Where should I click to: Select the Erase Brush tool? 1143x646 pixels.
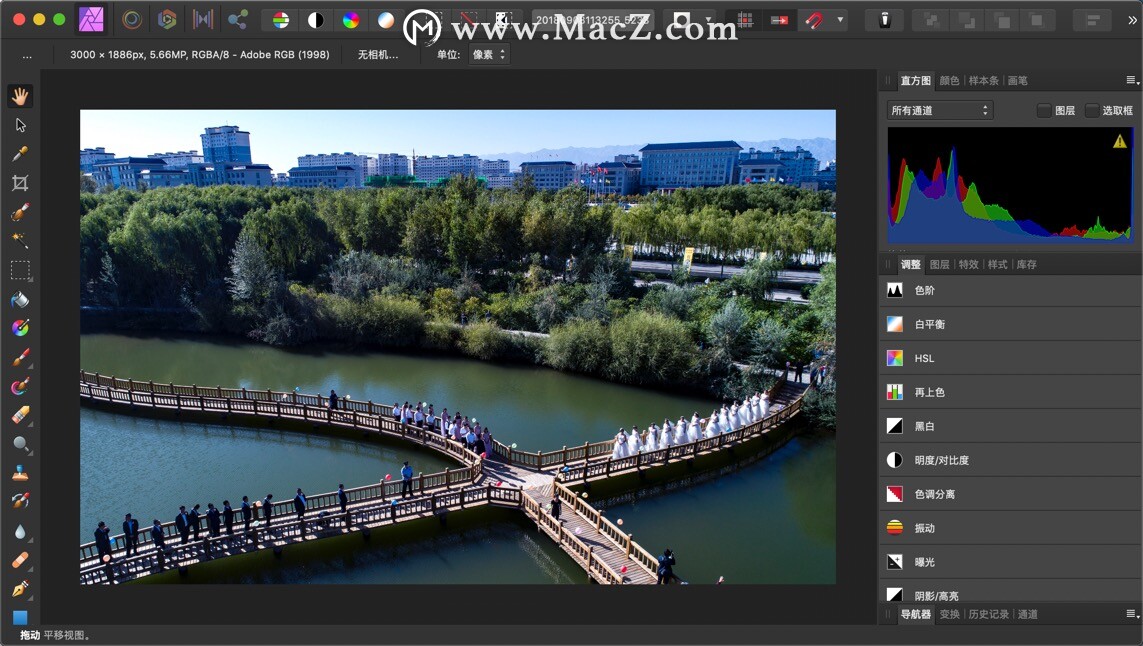20,415
